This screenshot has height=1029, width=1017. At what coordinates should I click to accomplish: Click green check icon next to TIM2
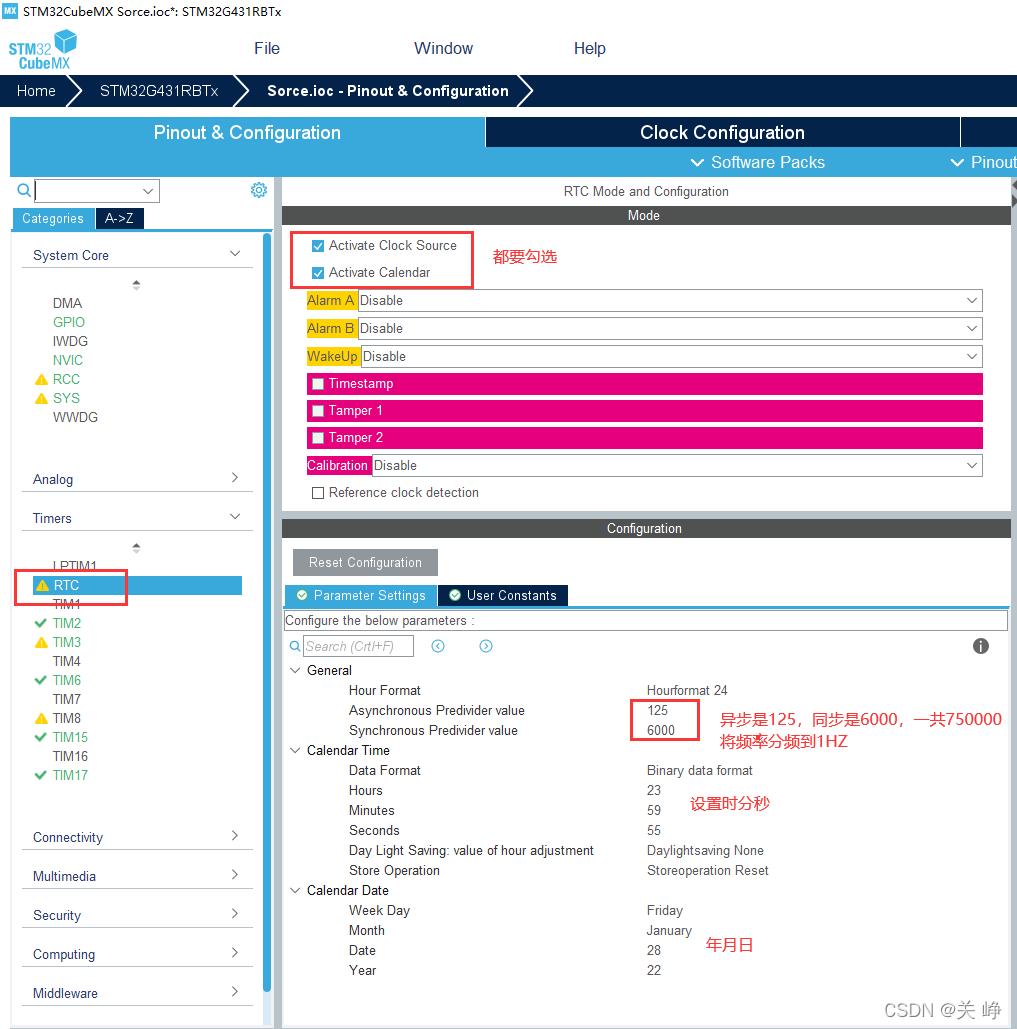[x=41, y=623]
